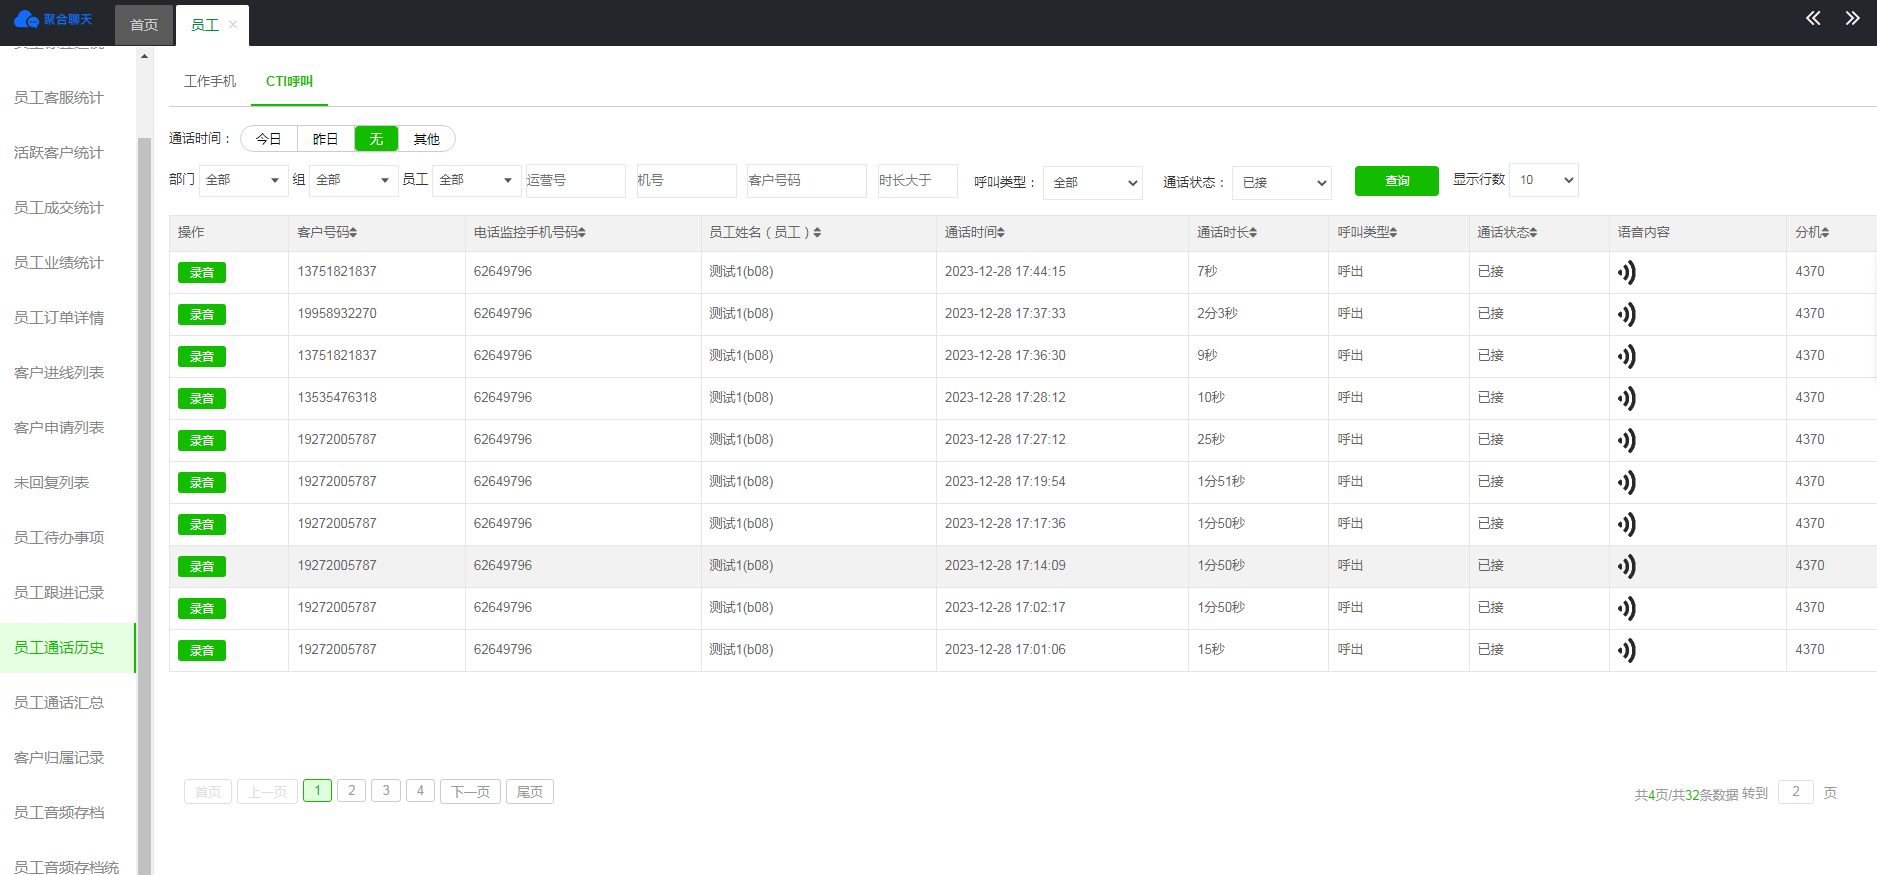Select the 昨日 call time filter
Viewport: 1877px width, 875px height.
(325, 139)
